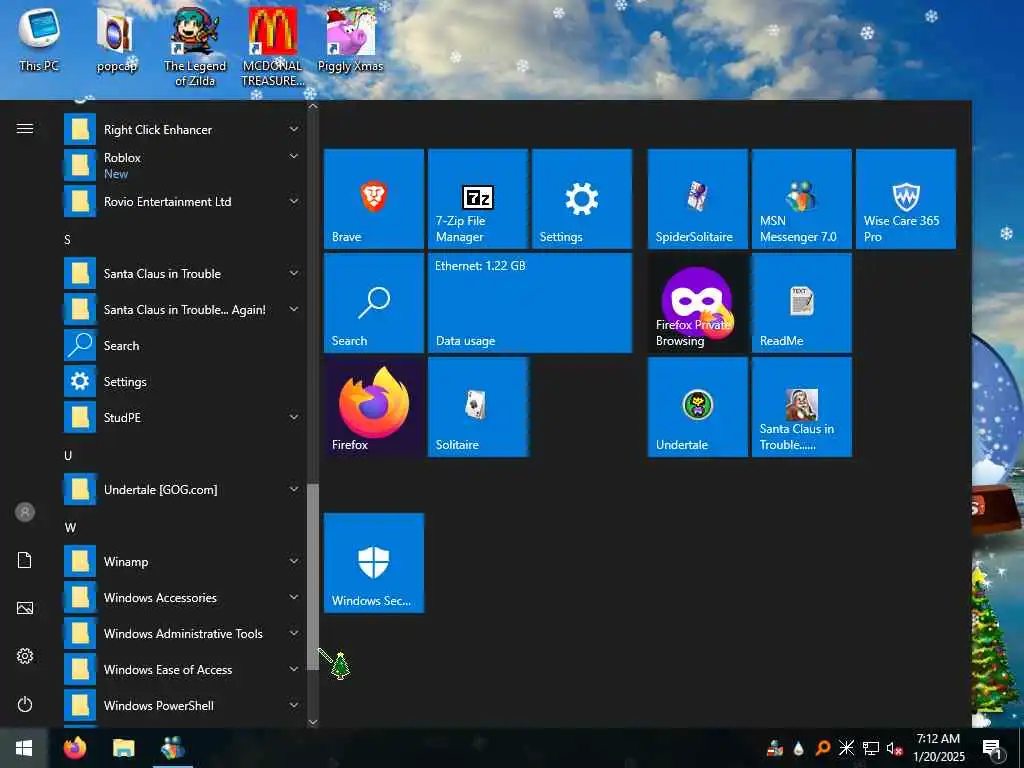The image size is (1024, 768).
Task: Open the Data usage Ethernet tile
Action: (x=530, y=303)
